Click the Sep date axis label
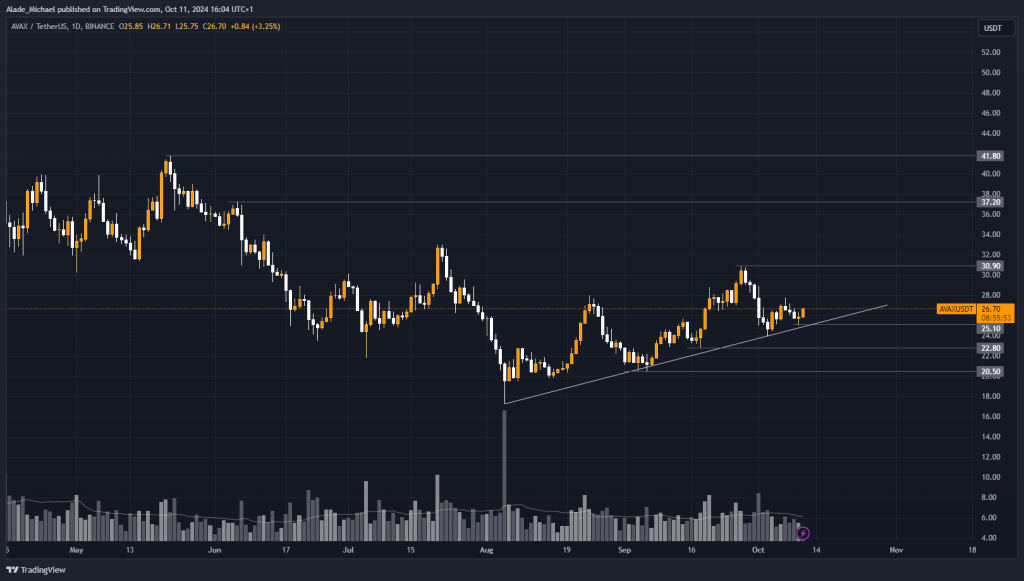Image resolution: width=1024 pixels, height=581 pixels. pyautogui.click(x=624, y=550)
